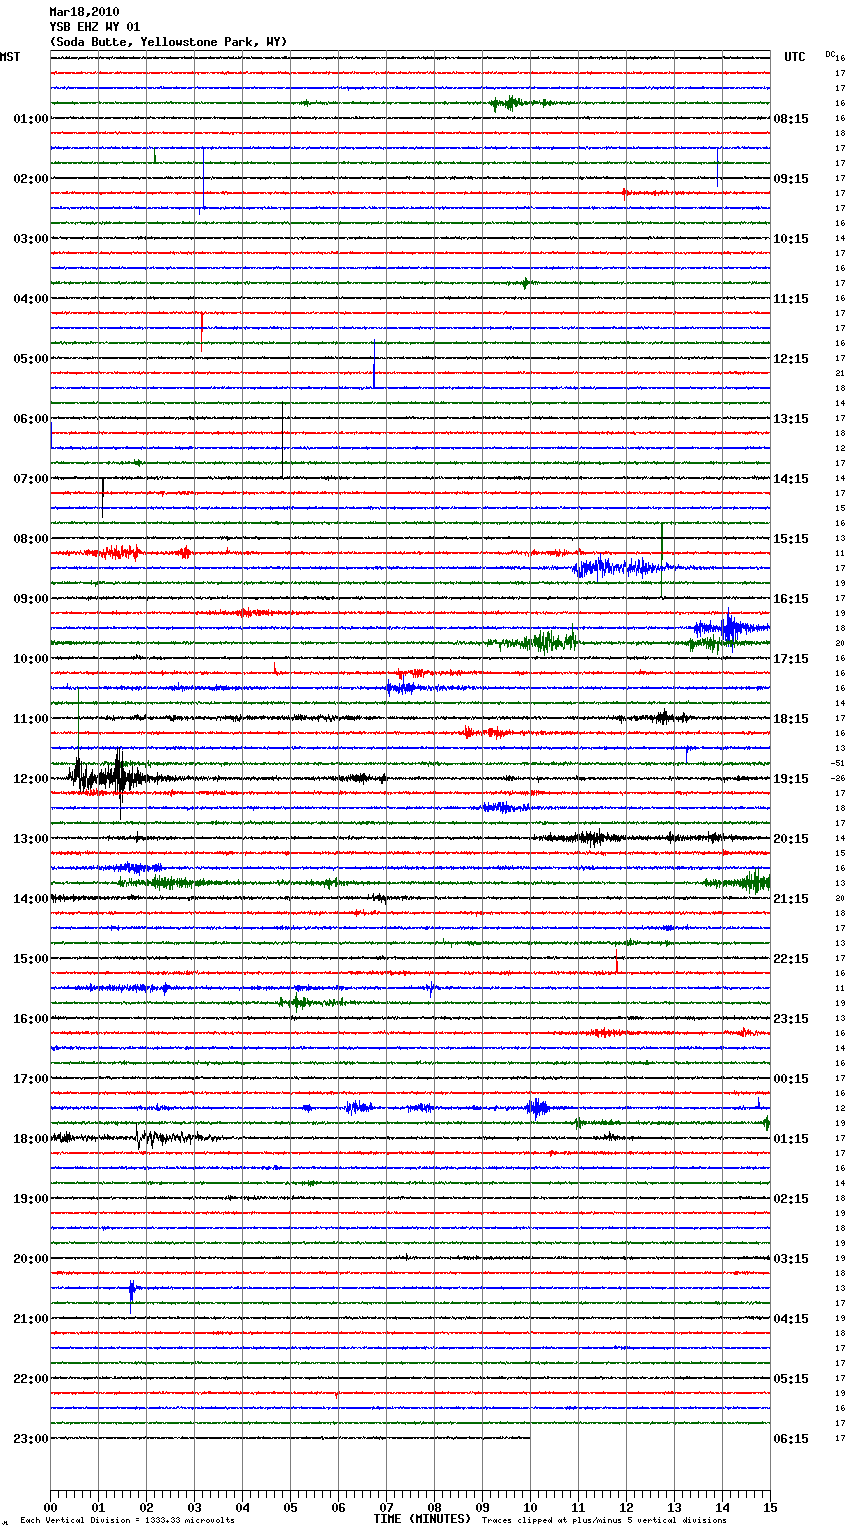Viewport: 850px width, 1534px height.
Task: Click the Traces clipped footer note
Action: 604,1521
